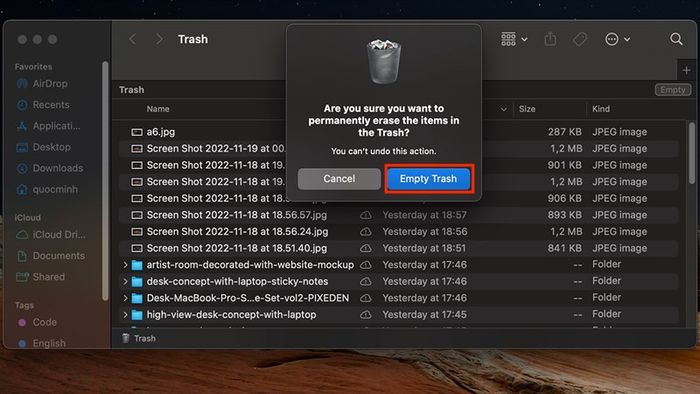The image size is (700, 394).
Task: Add a new tab with plus icon
Action: [686, 70]
